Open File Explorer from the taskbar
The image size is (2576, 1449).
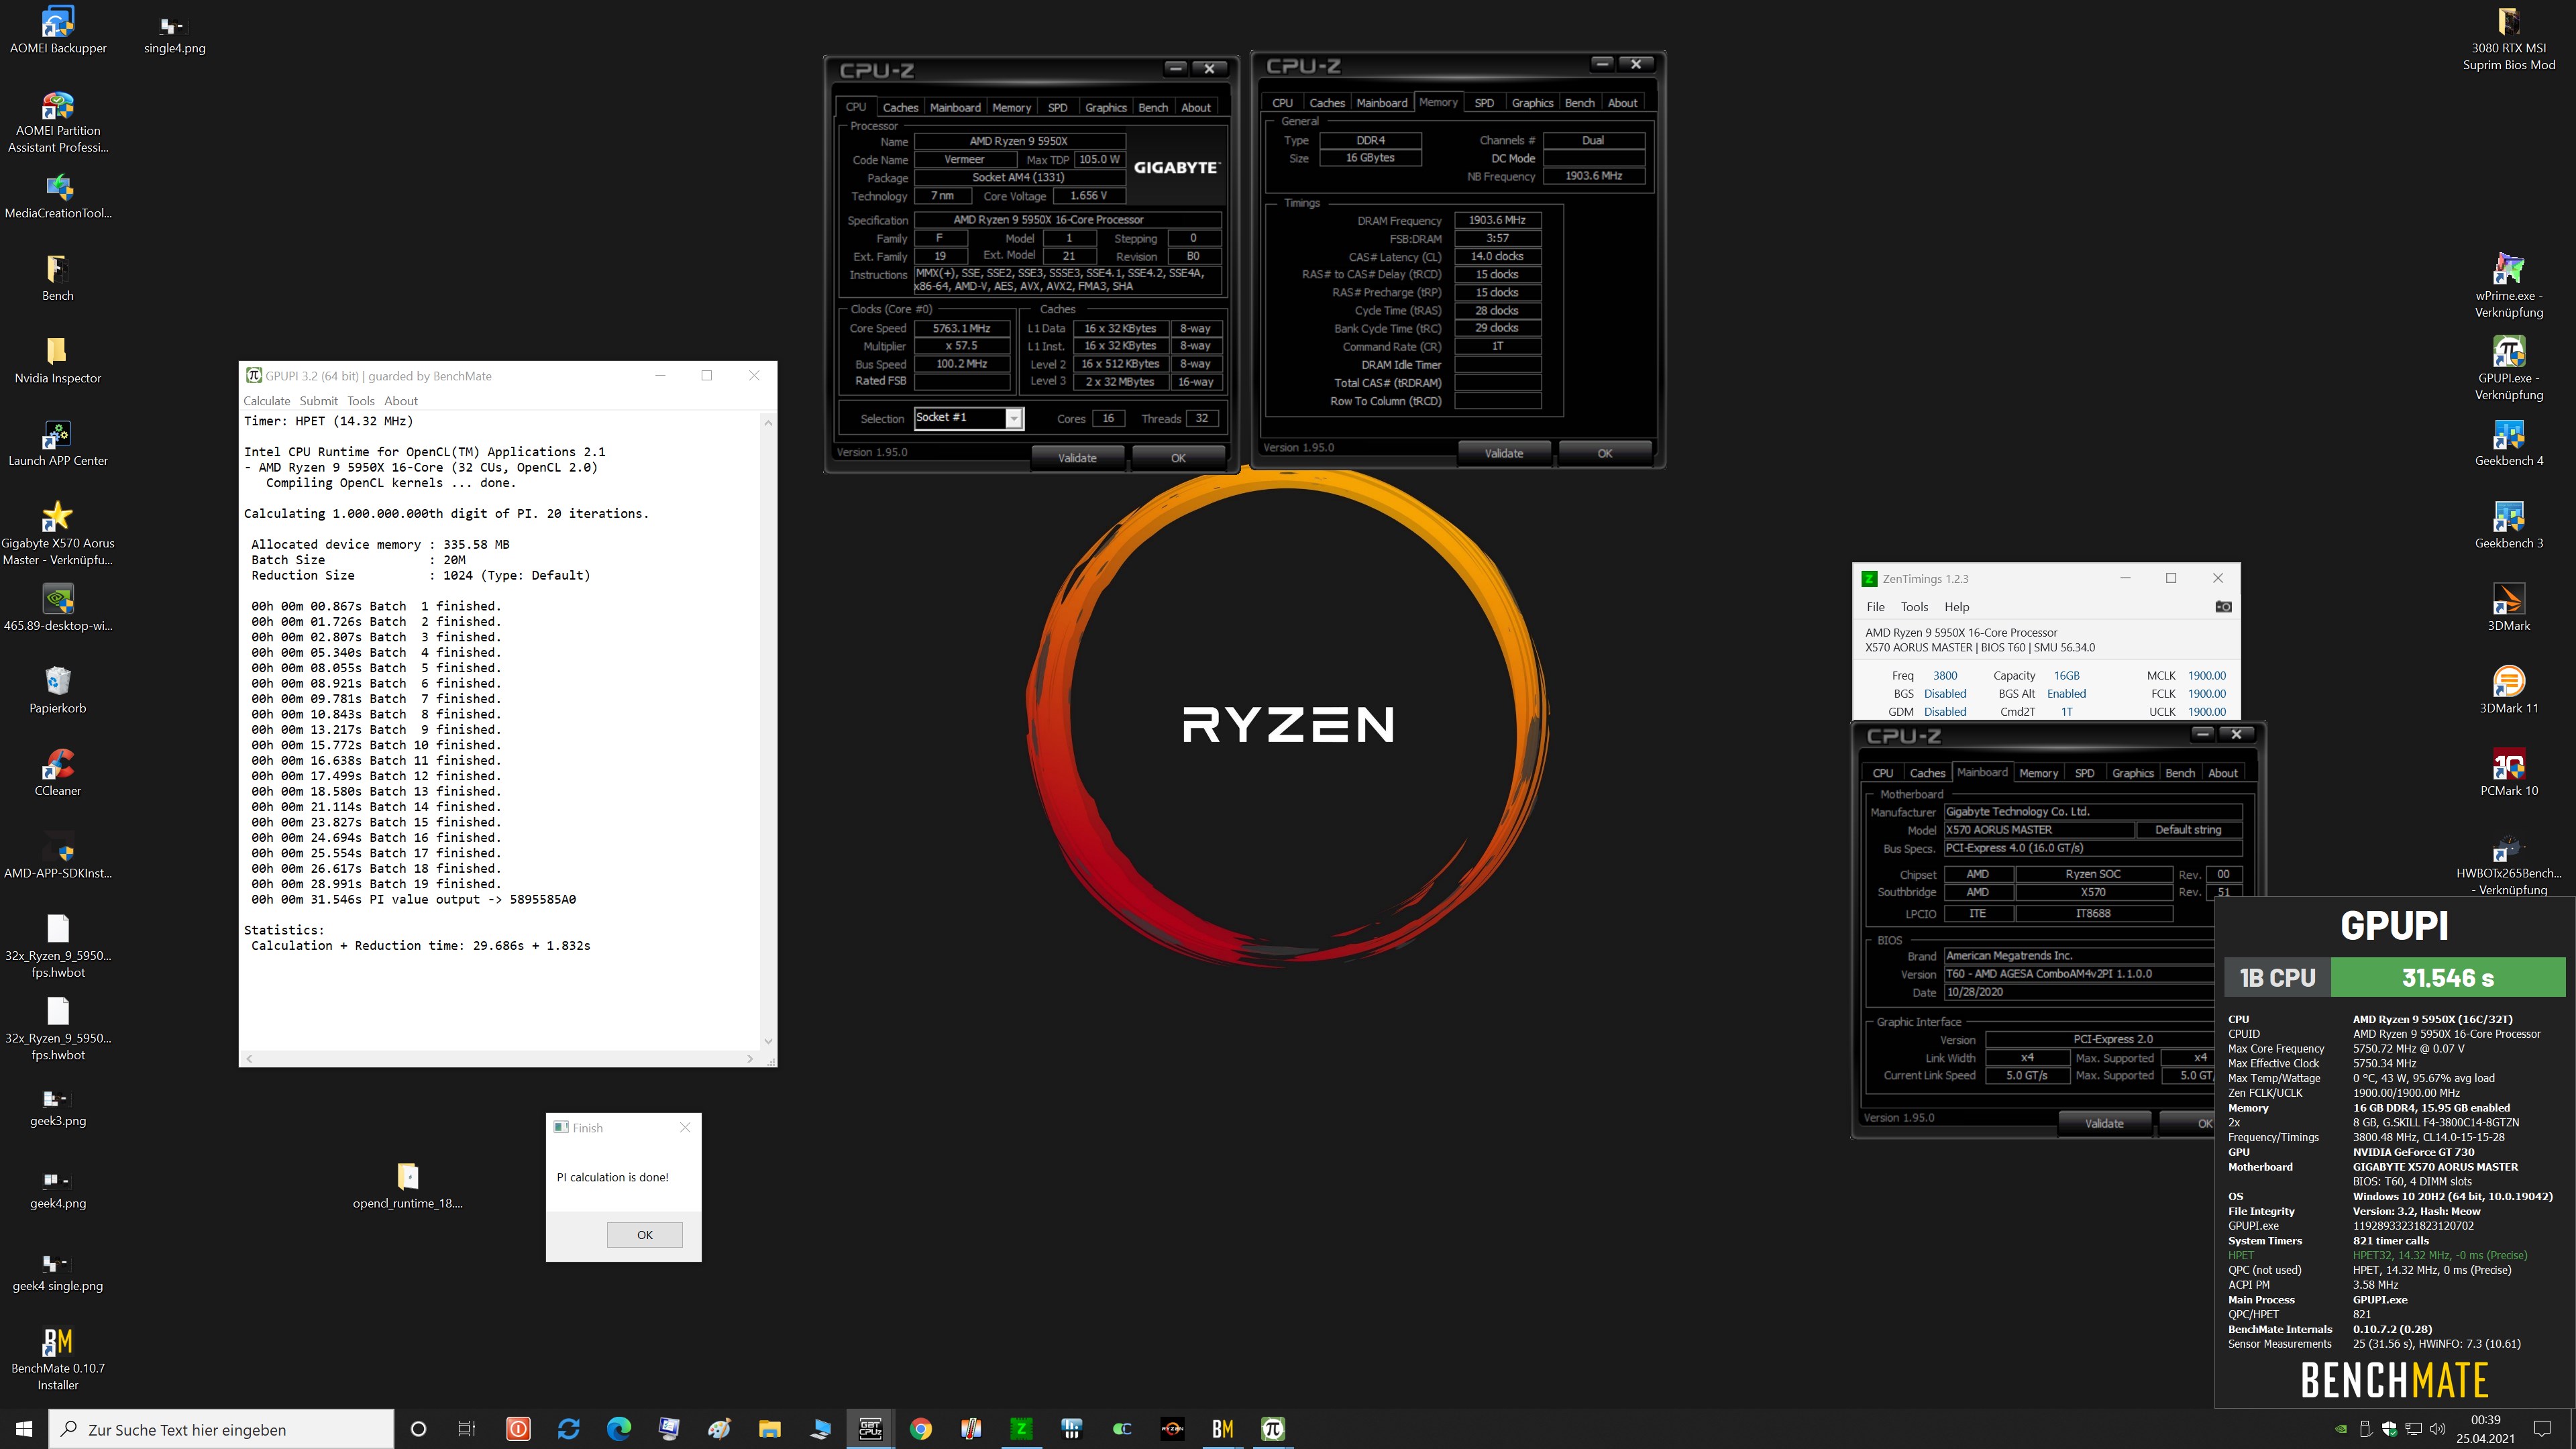[769, 1428]
